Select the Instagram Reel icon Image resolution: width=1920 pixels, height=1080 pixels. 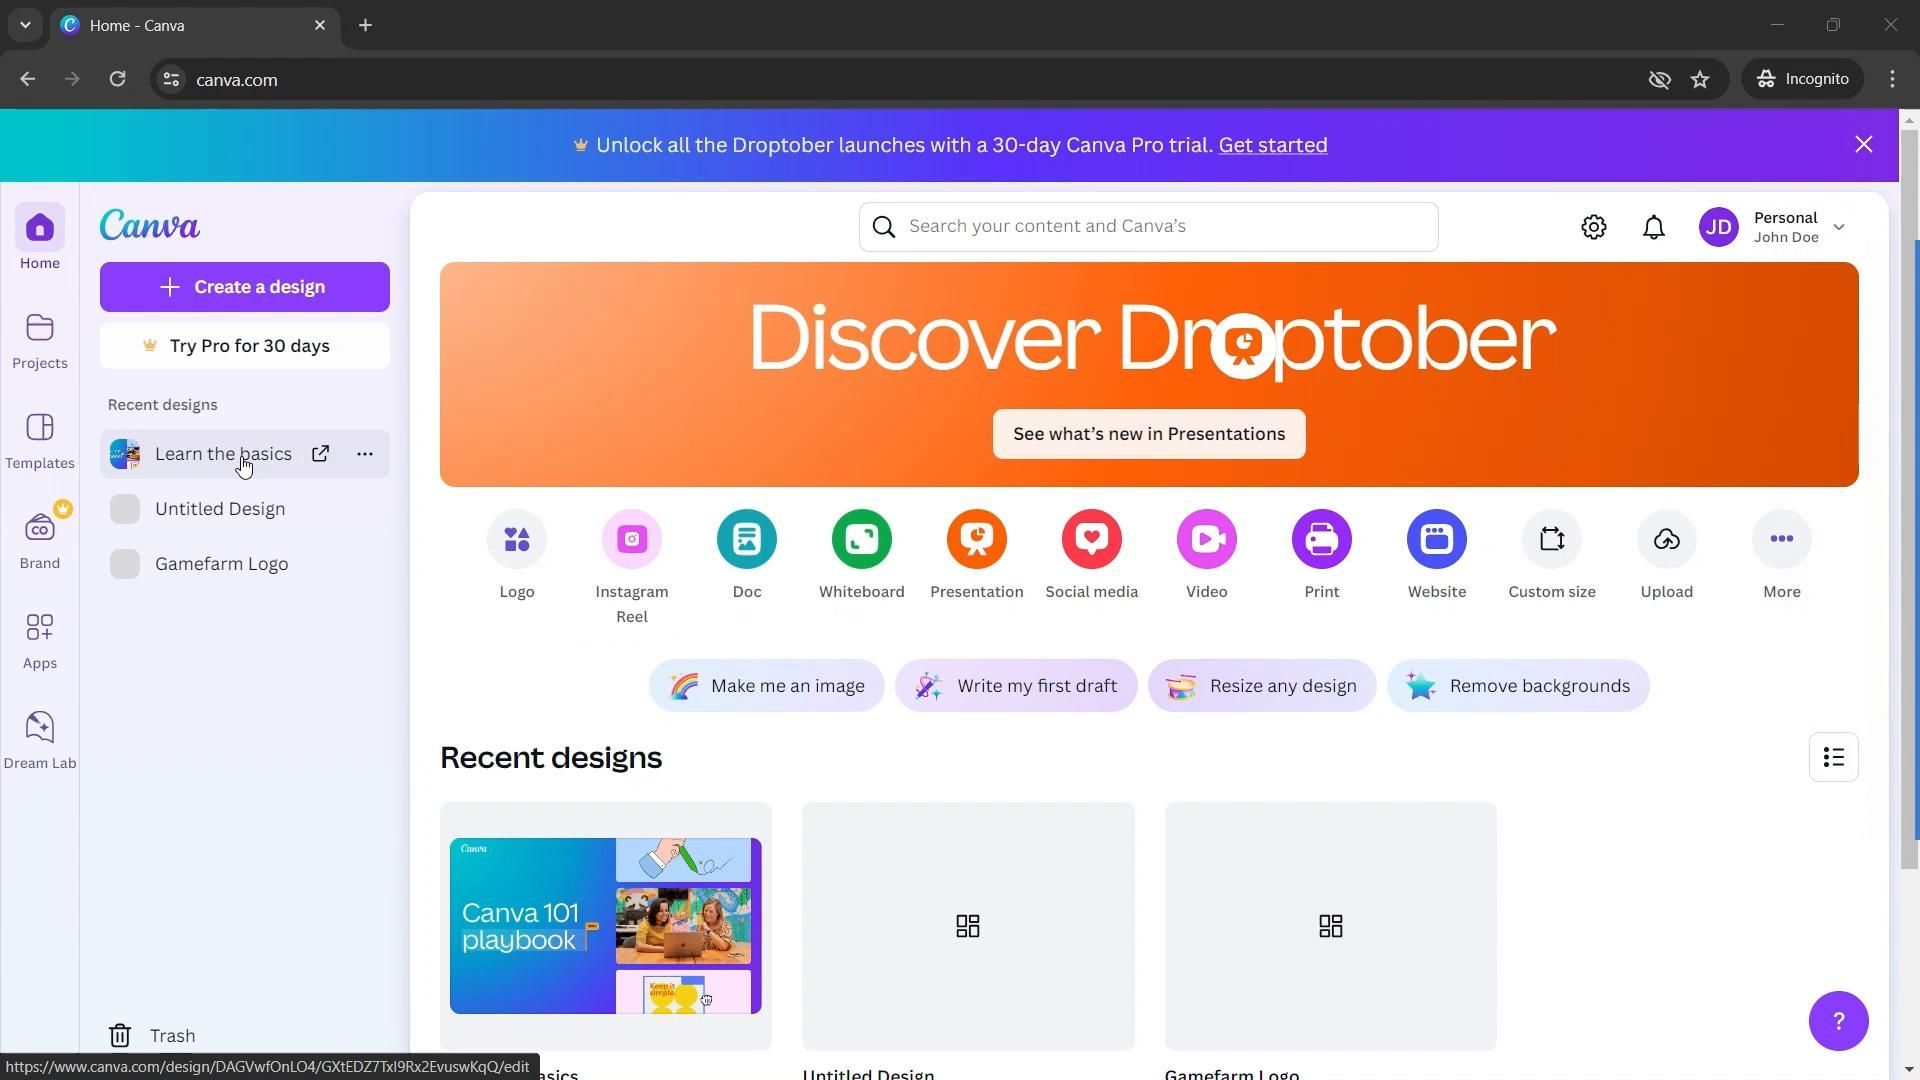[x=631, y=540]
